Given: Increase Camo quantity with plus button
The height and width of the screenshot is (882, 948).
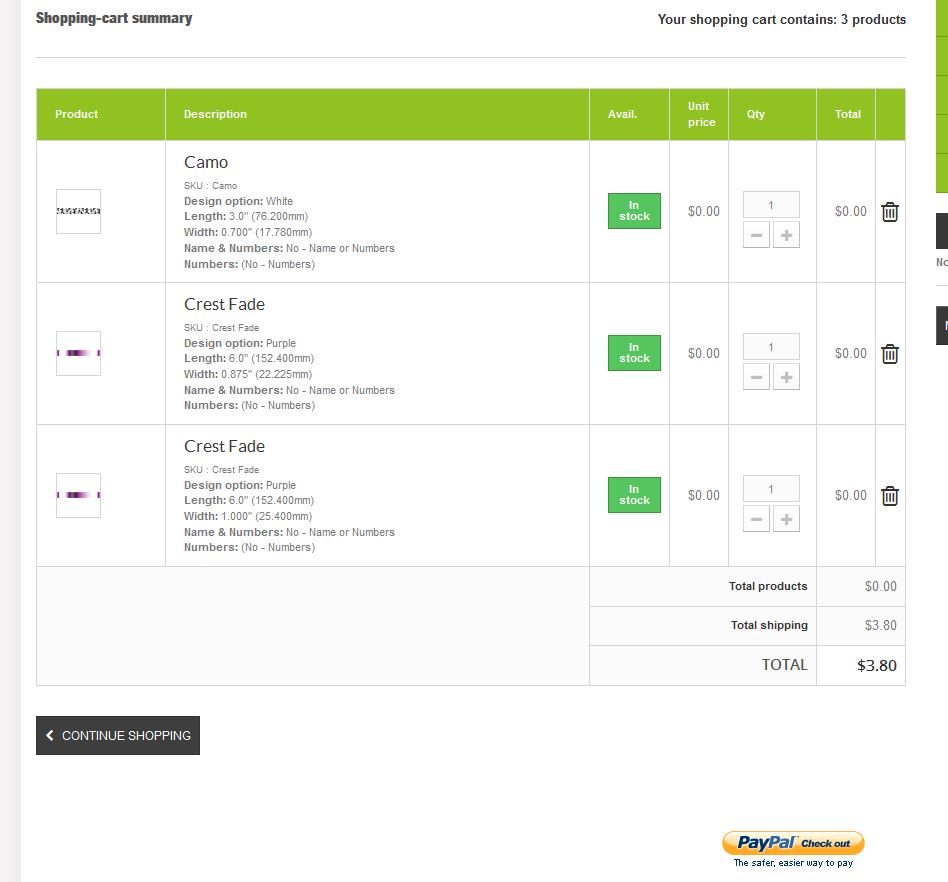Looking at the screenshot, I should pos(786,236).
